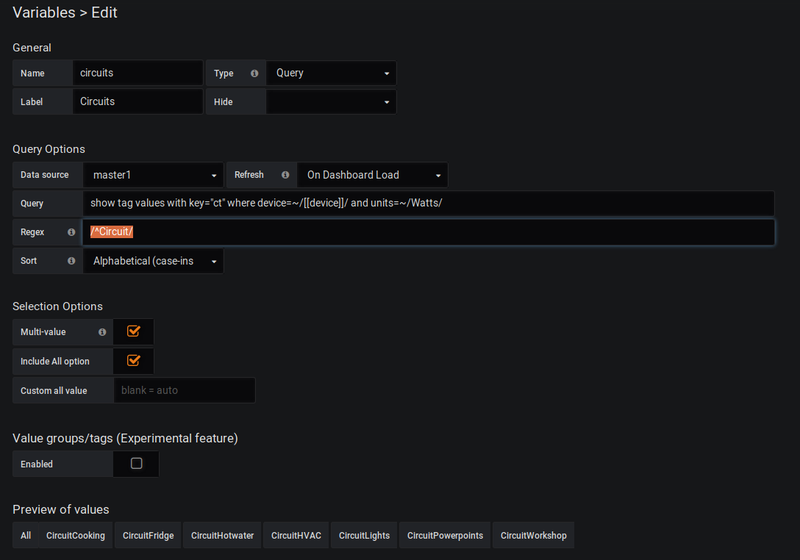Screen dimensions: 800x560
Task: Click the Sort info icon
Action: (x=71, y=261)
